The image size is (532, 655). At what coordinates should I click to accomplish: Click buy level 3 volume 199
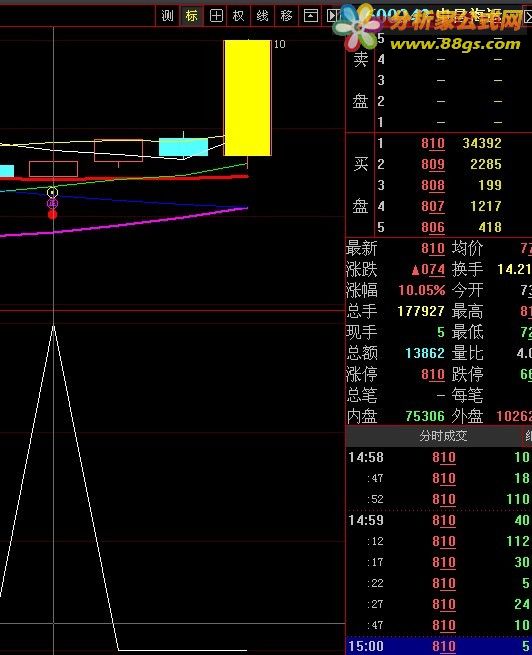(x=490, y=185)
